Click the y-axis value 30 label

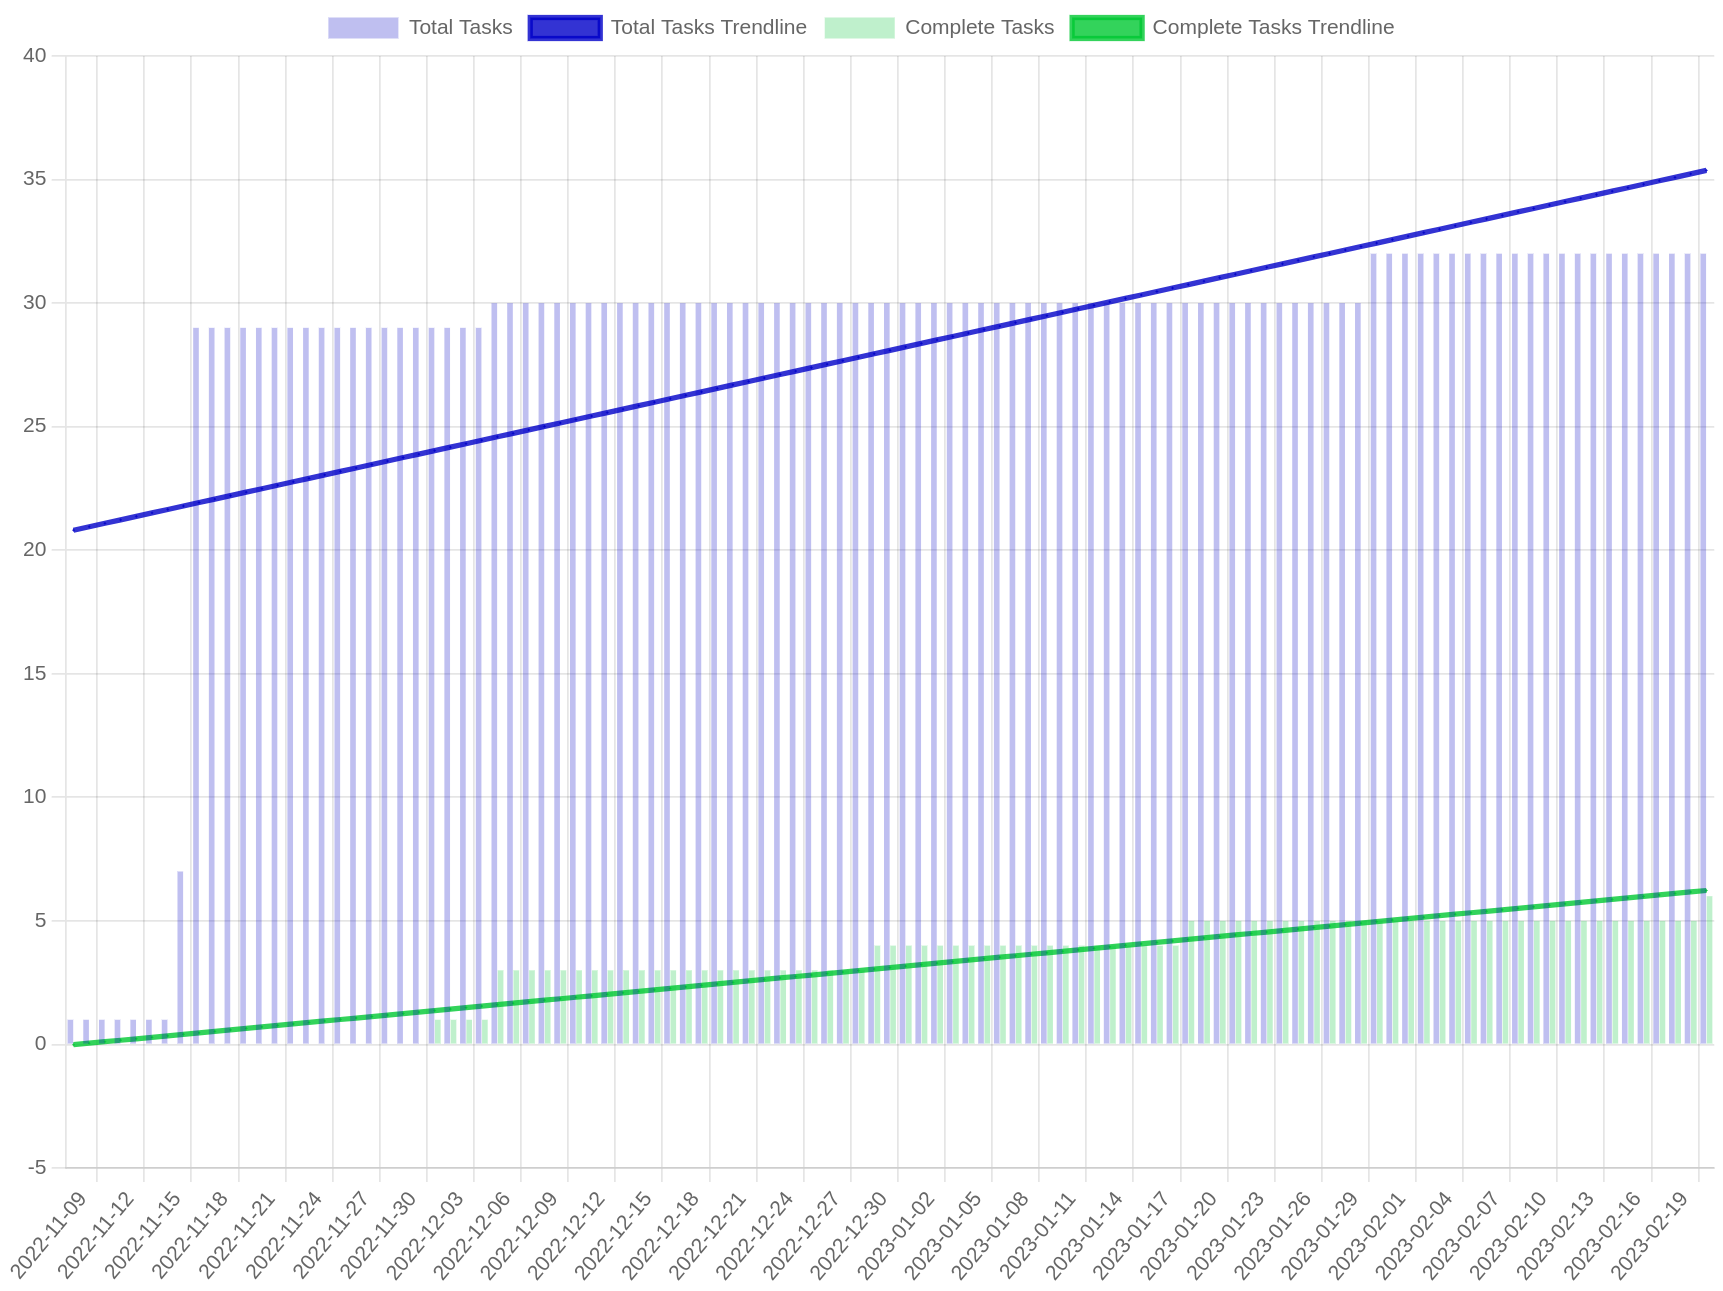click(x=33, y=303)
